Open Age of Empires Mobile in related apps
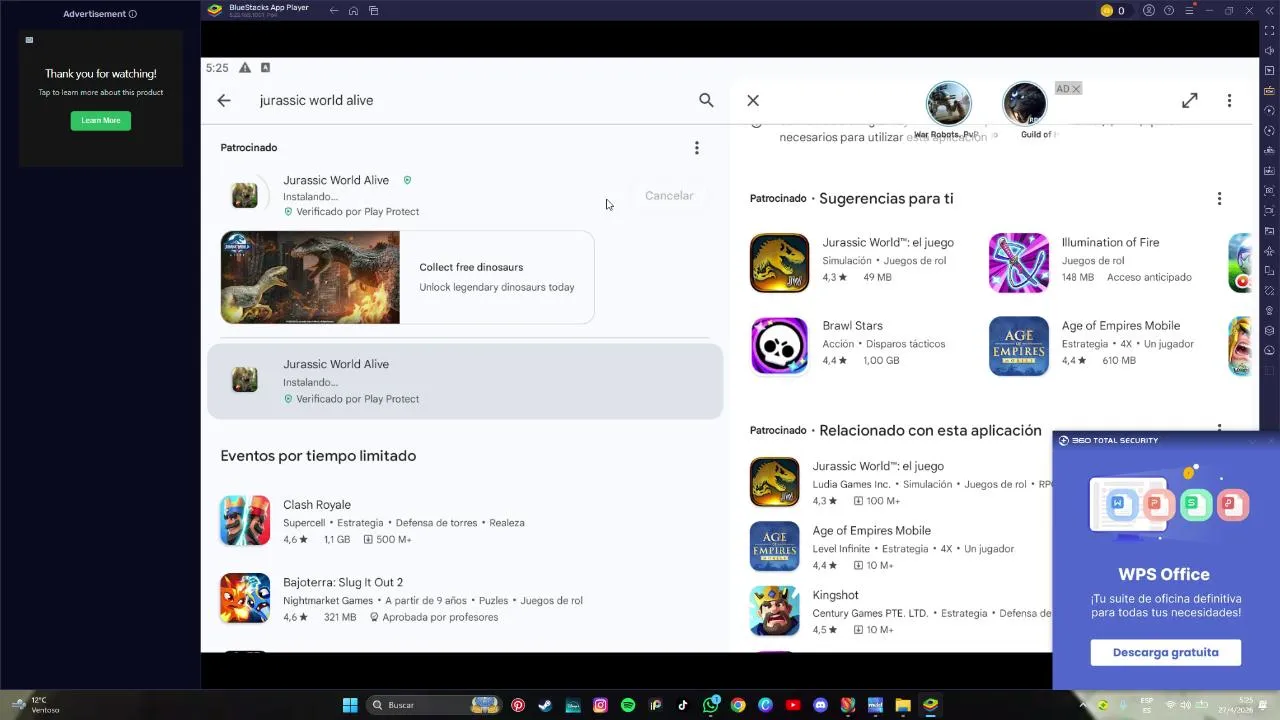 point(775,546)
